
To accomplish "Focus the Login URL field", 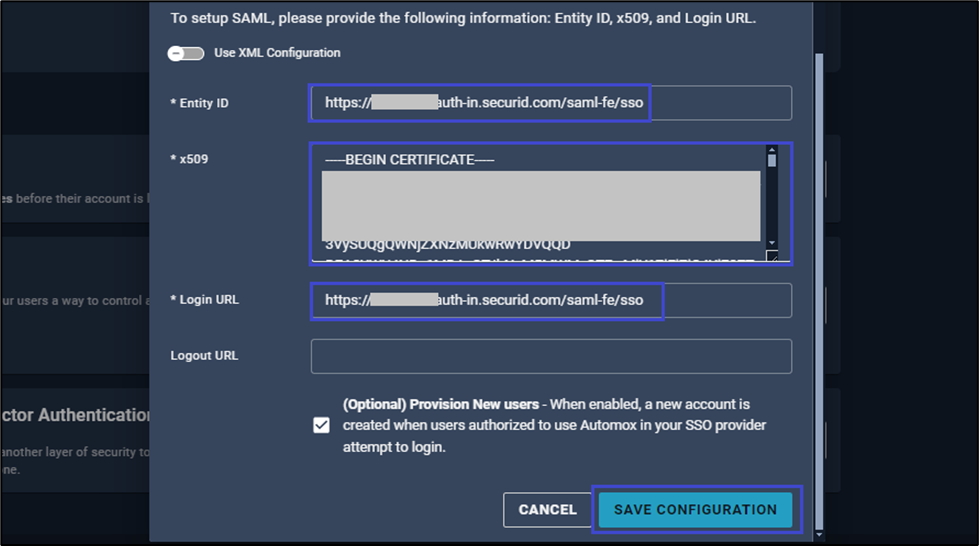I will tap(551, 300).
